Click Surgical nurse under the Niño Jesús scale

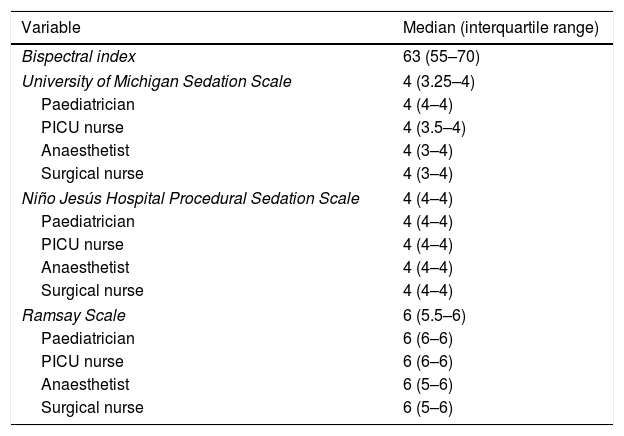coord(92,291)
